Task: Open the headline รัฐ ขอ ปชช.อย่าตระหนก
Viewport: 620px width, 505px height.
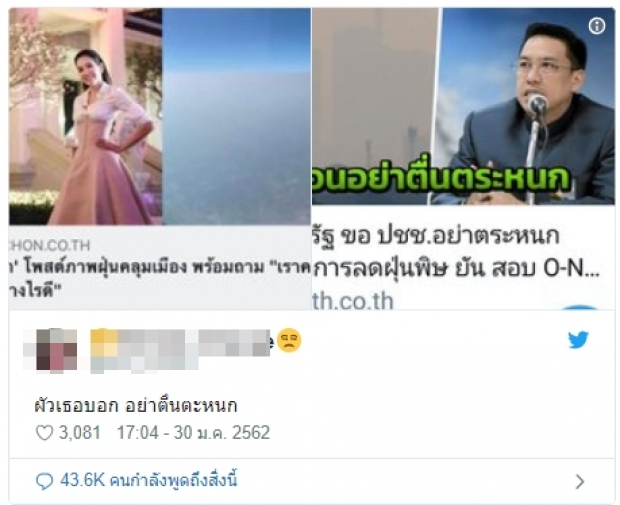Action: [436, 236]
